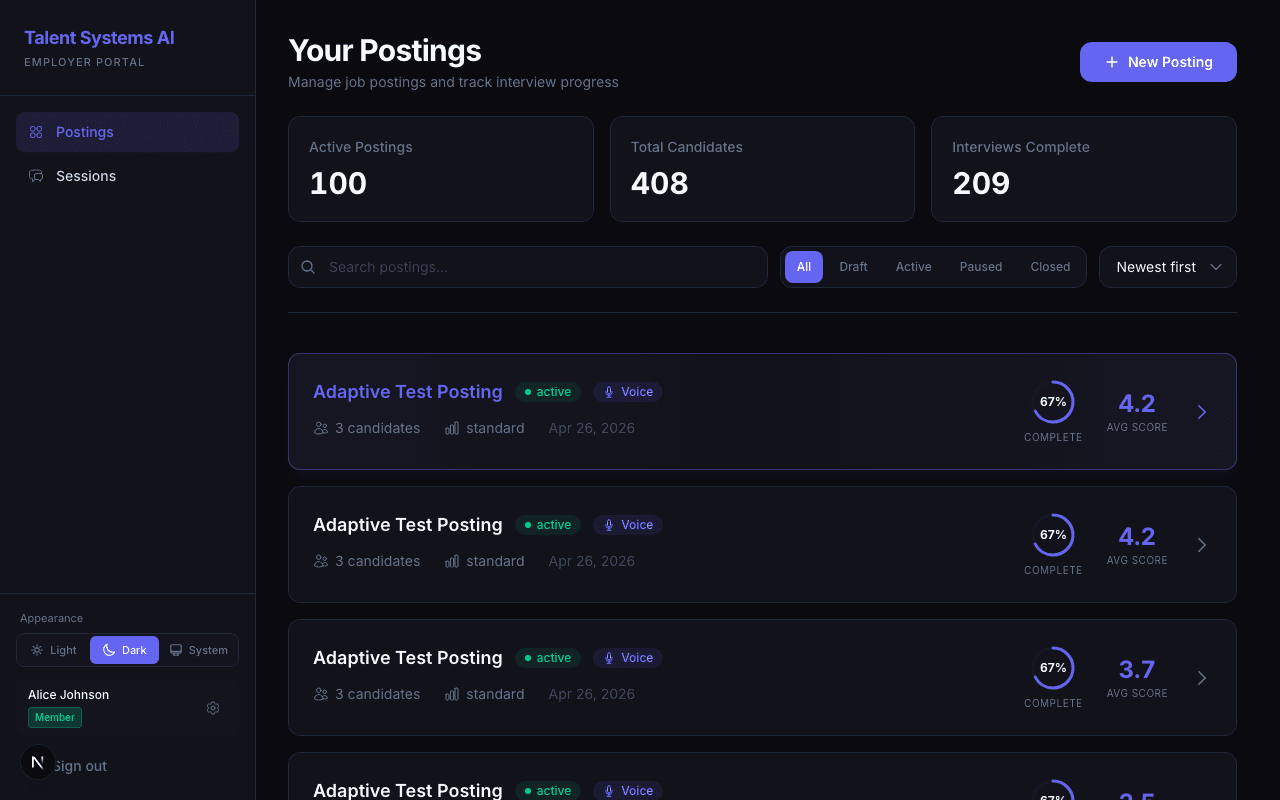Click the Alice Johnson user name
This screenshot has width=1280, height=800.
(69, 695)
